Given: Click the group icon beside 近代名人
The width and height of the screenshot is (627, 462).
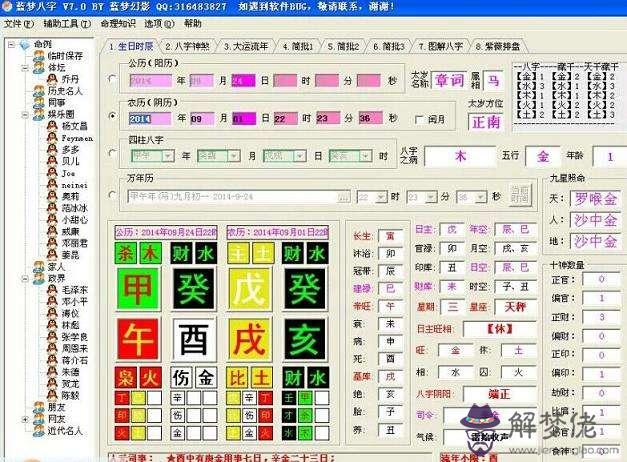Looking at the screenshot, I should click(39, 431).
